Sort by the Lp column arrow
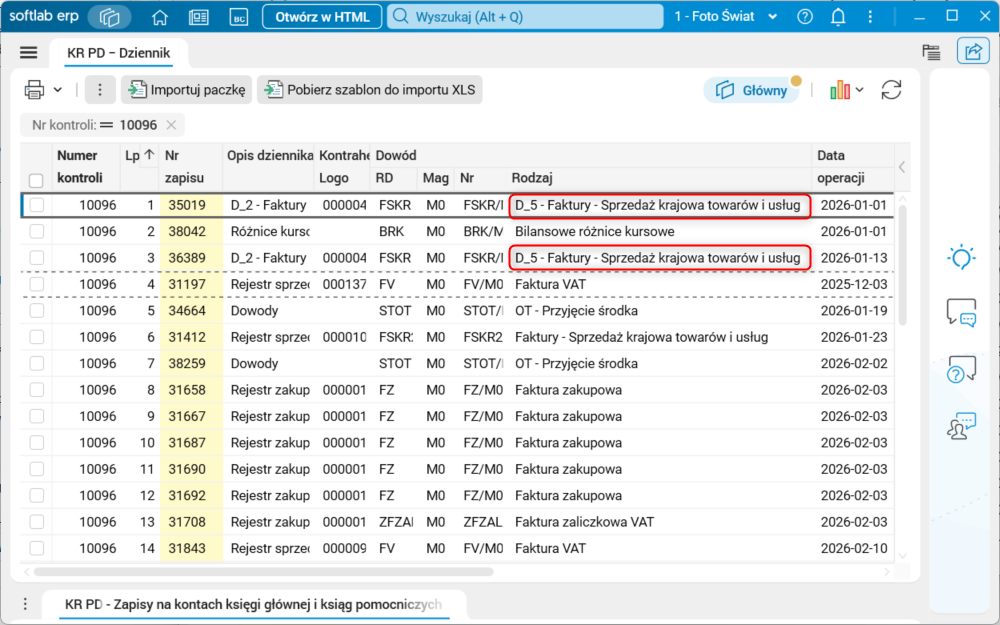This screenshot has height=625, width=1000. pyautogui.click(x=149, y=155)
